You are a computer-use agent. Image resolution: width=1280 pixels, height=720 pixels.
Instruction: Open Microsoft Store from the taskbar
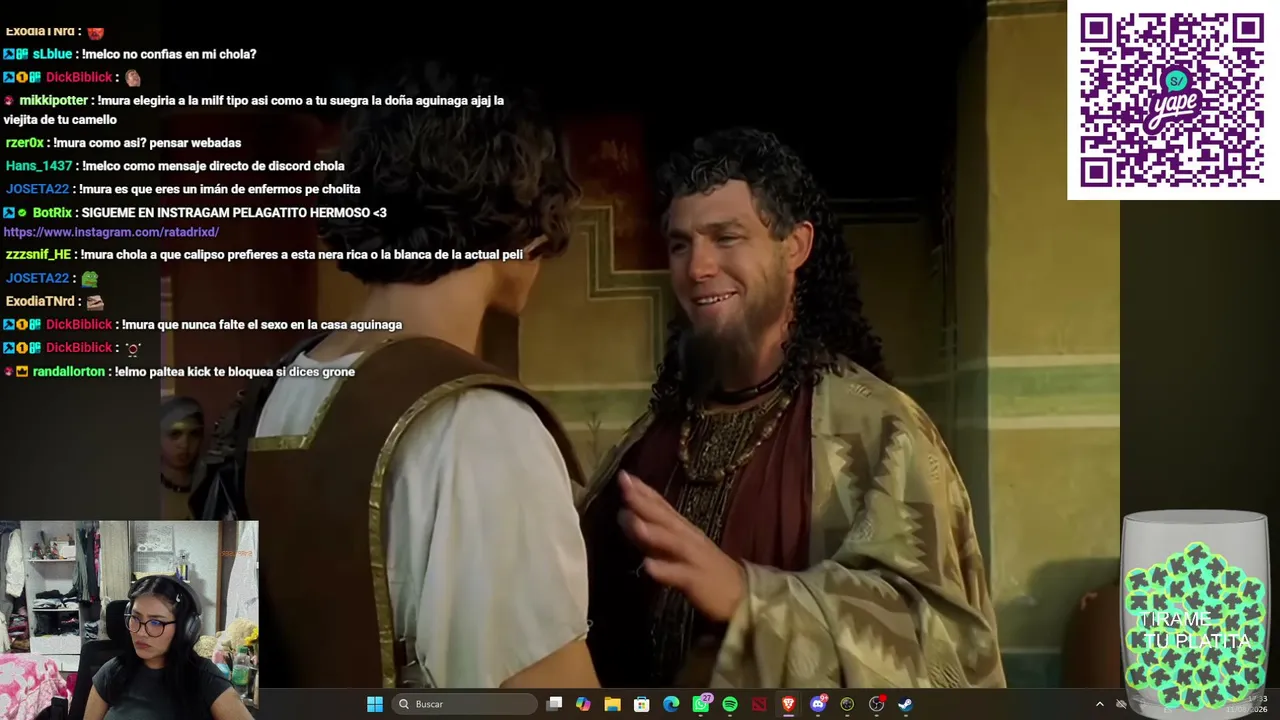(642, 704)
